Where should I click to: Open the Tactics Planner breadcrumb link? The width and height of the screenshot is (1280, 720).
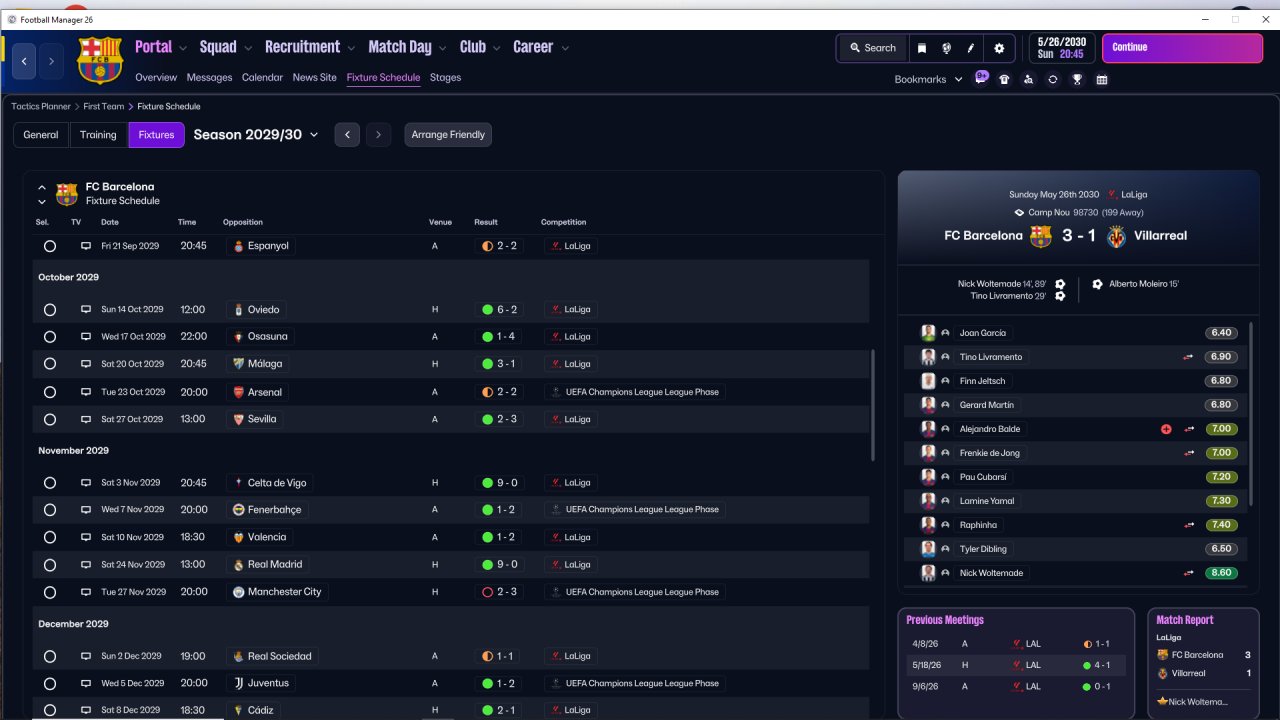pos(41,106)
